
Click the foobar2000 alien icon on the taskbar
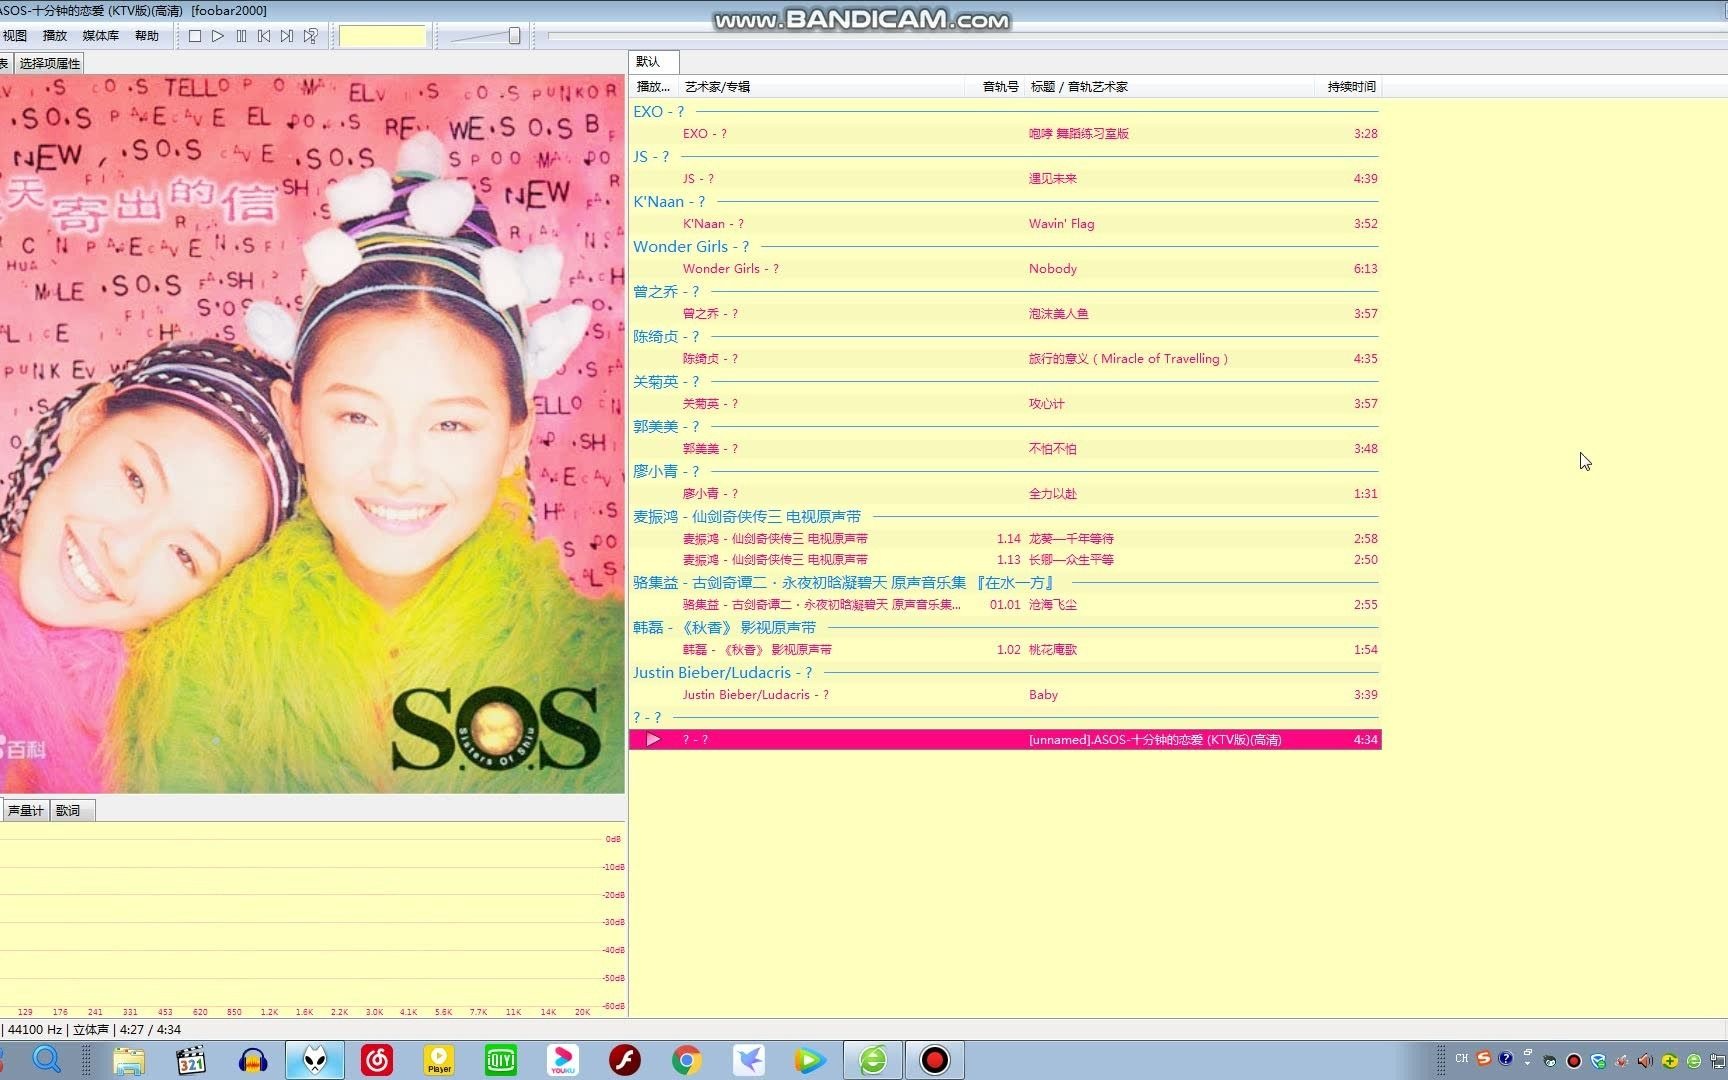pos(315,1060)
